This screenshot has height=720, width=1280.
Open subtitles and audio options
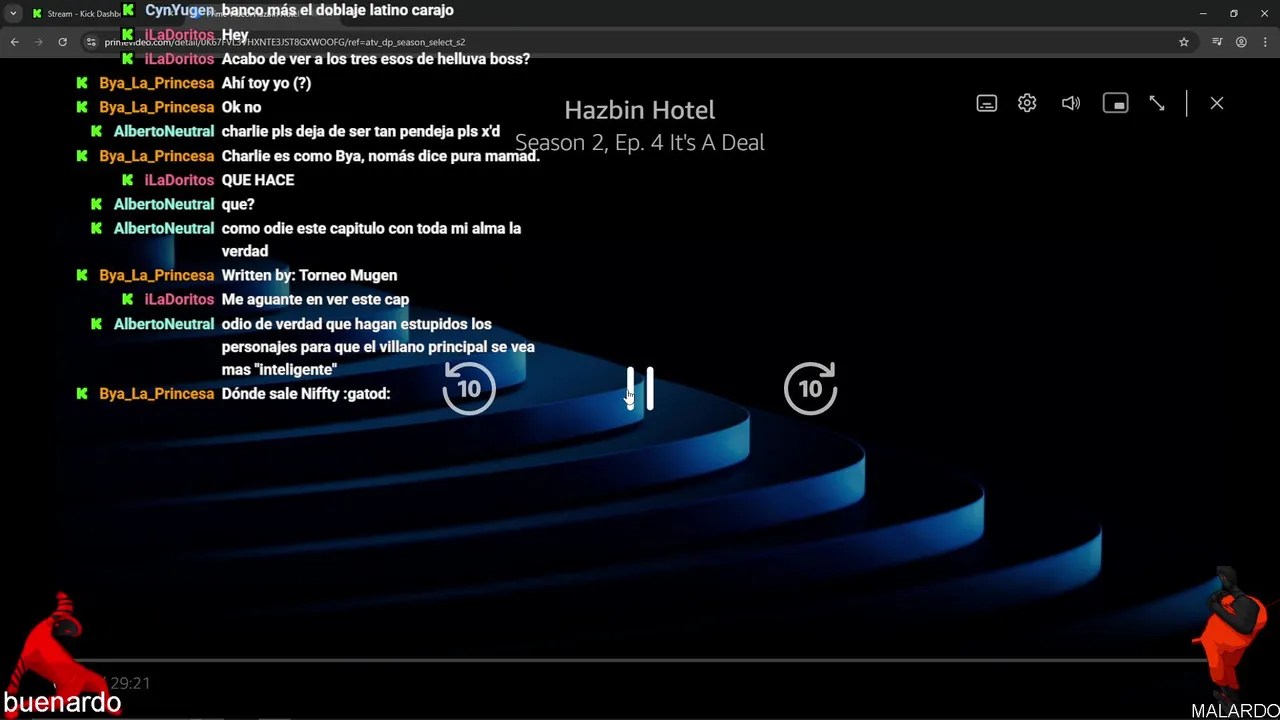tap(987, 103)
